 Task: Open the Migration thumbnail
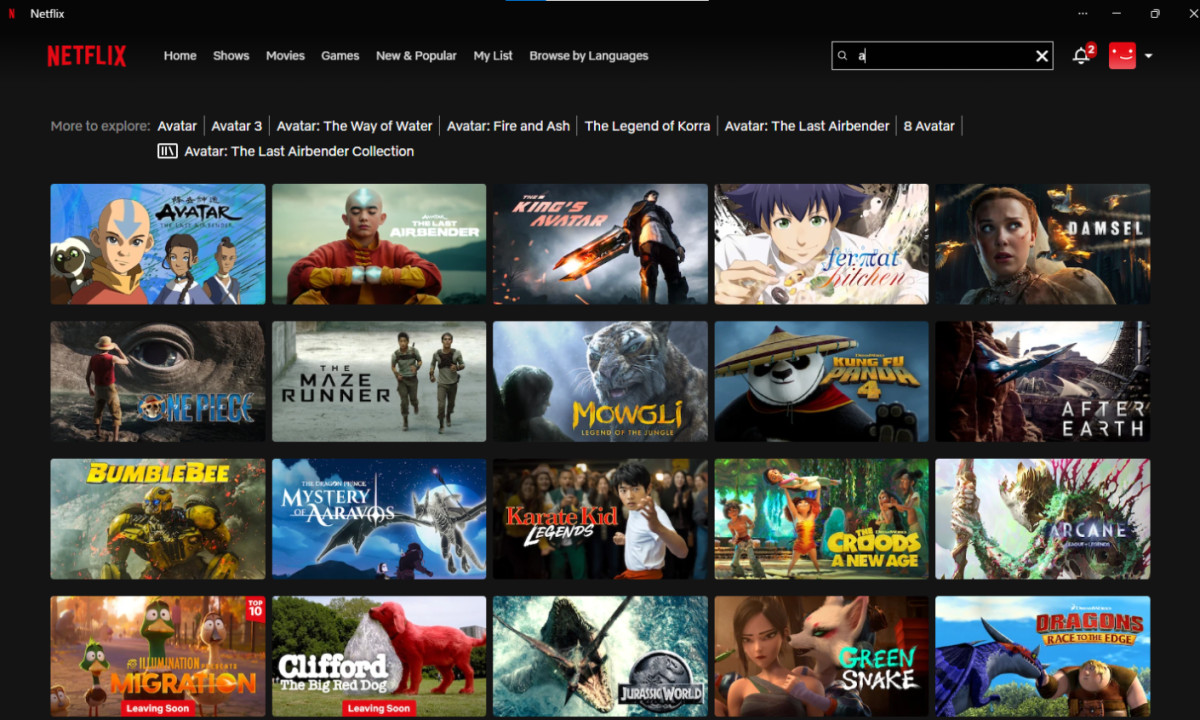[x=158, y=656]
